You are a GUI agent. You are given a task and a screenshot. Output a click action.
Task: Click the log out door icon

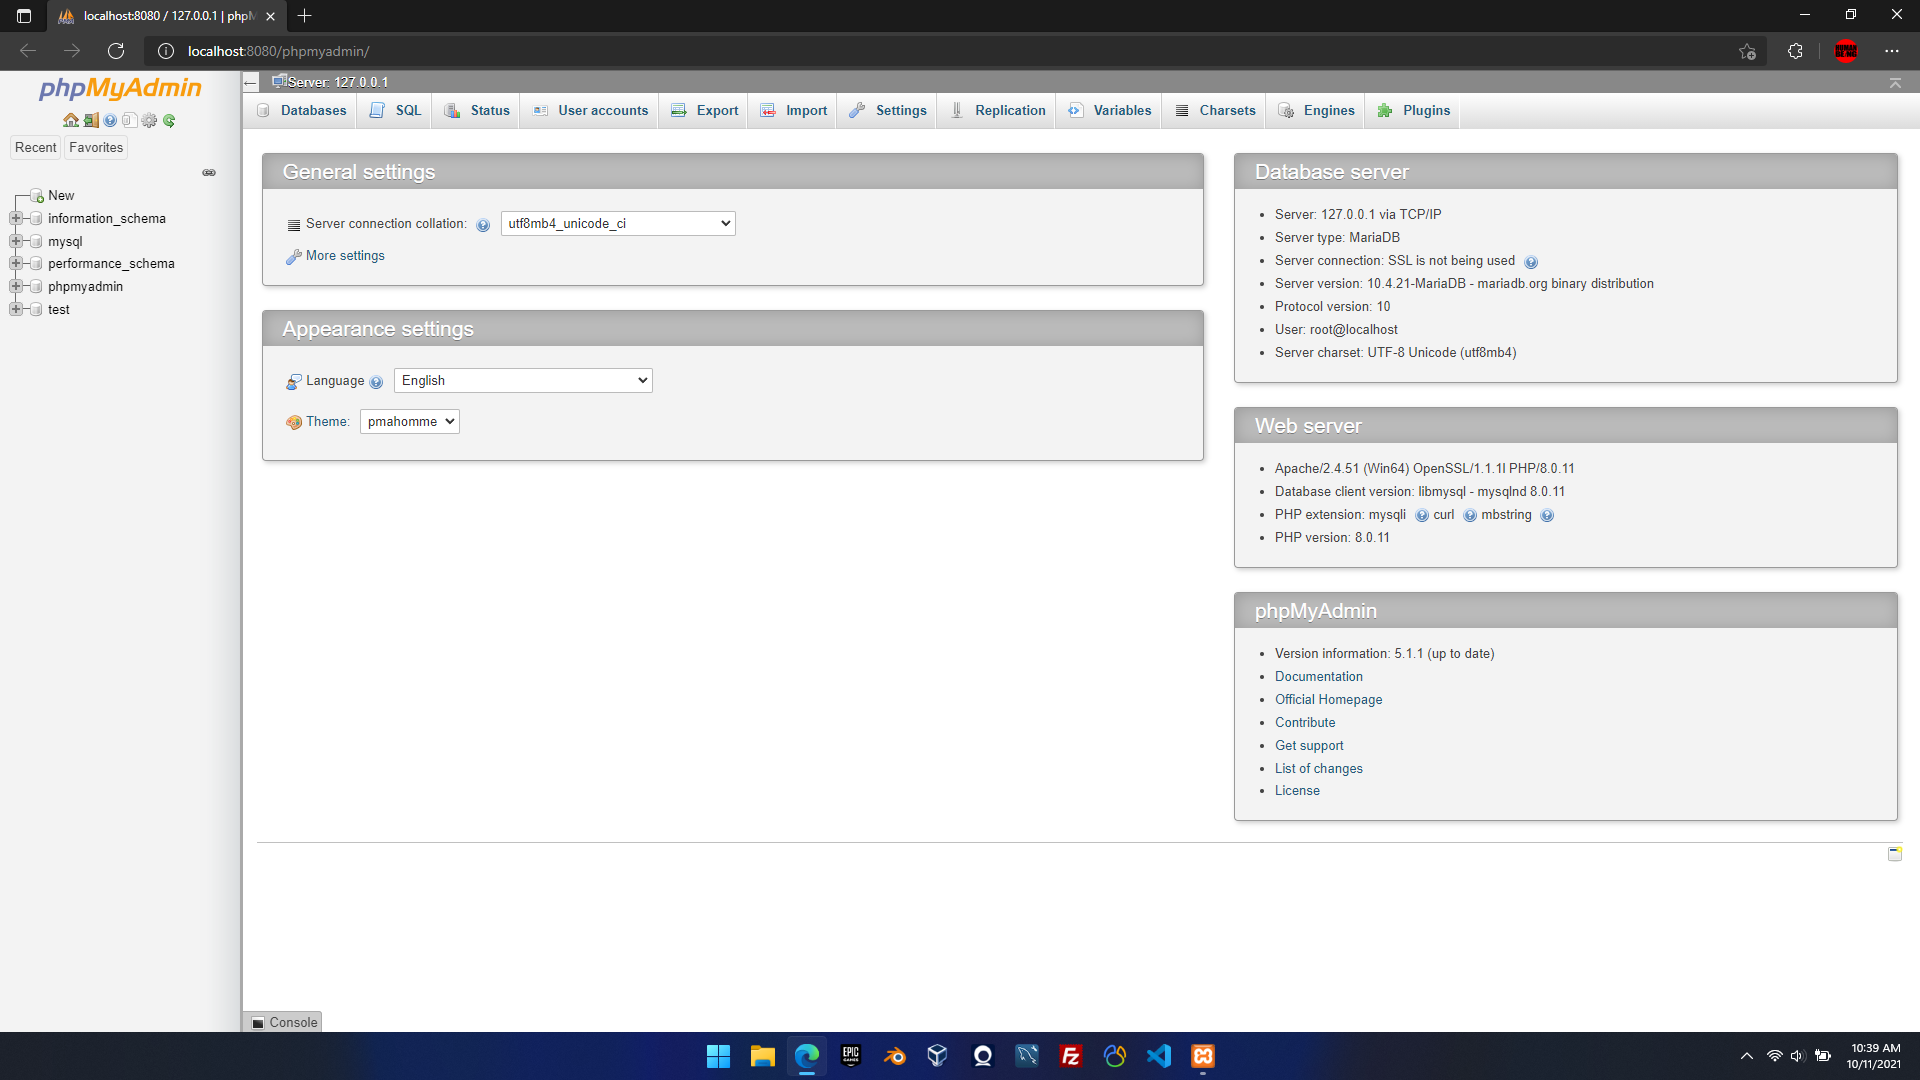click(x=90, y=121)
